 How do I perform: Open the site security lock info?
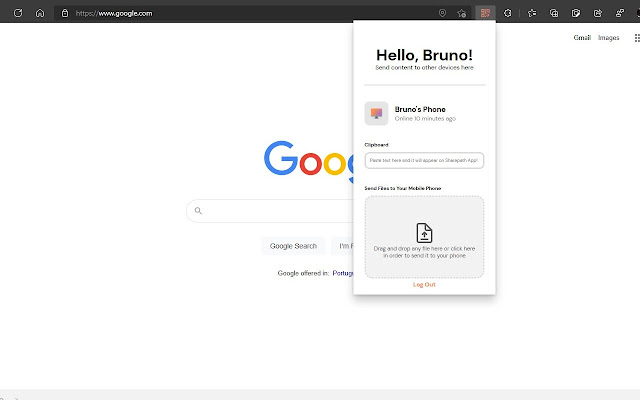(64, 13)
